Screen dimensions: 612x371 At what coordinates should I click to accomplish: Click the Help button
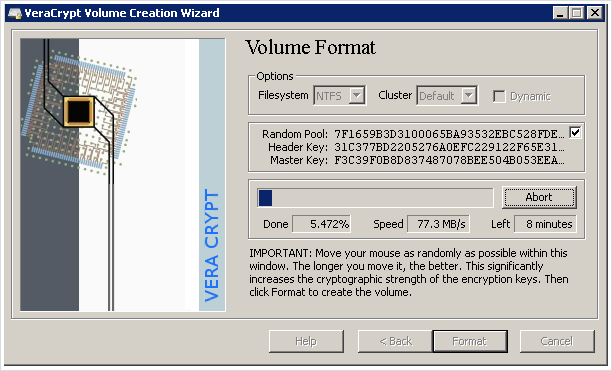[306, 341]
